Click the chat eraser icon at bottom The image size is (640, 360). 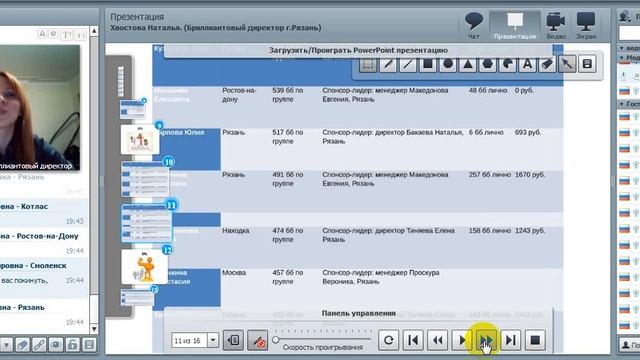[x=22, y=345]
